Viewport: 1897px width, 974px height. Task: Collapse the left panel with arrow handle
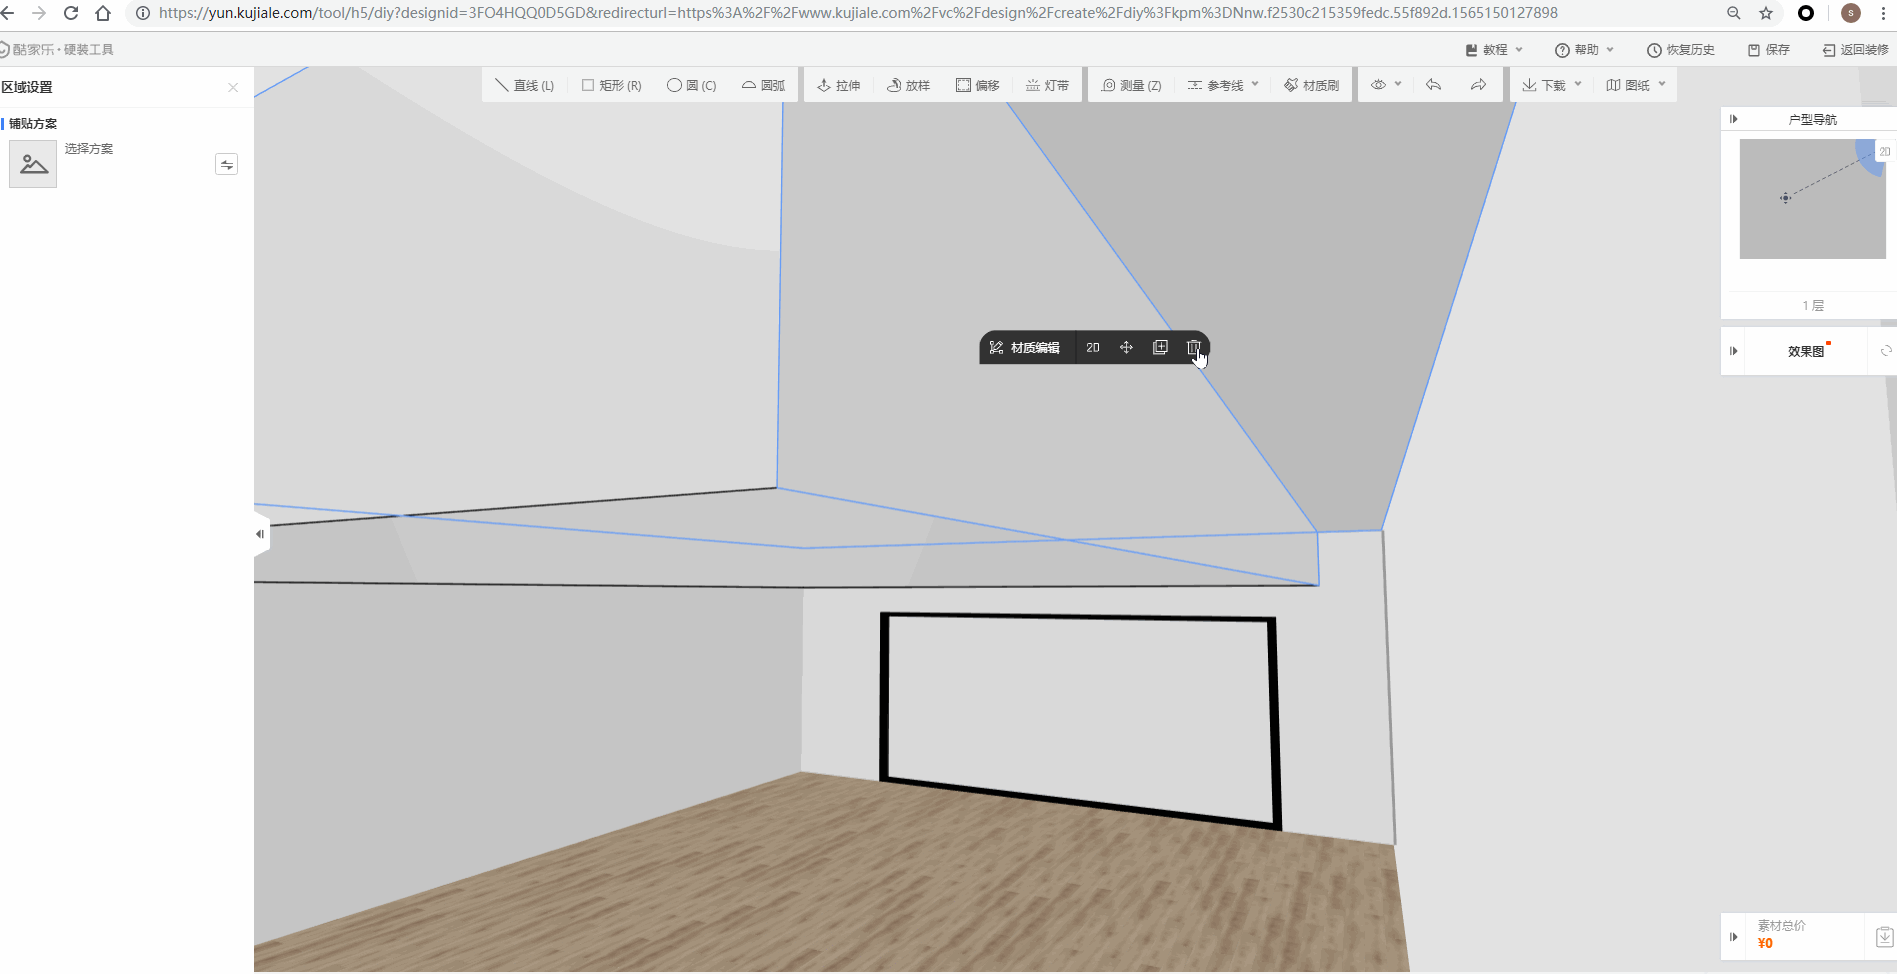[260, 534]
